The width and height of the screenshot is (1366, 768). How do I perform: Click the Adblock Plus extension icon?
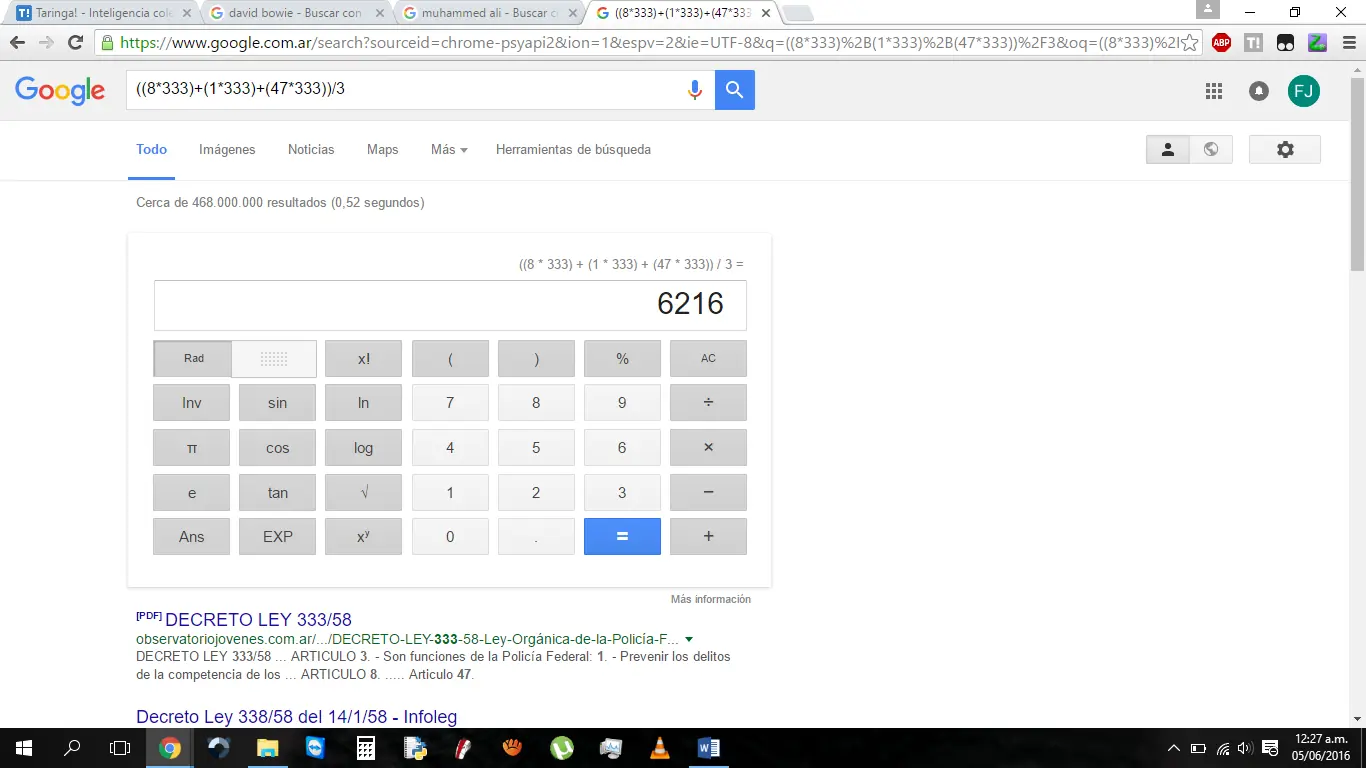[x=1221, y=43]
